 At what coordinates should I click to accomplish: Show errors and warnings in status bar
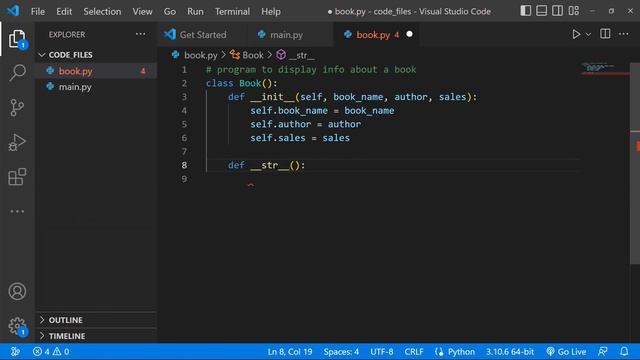(x=51, y=351)
